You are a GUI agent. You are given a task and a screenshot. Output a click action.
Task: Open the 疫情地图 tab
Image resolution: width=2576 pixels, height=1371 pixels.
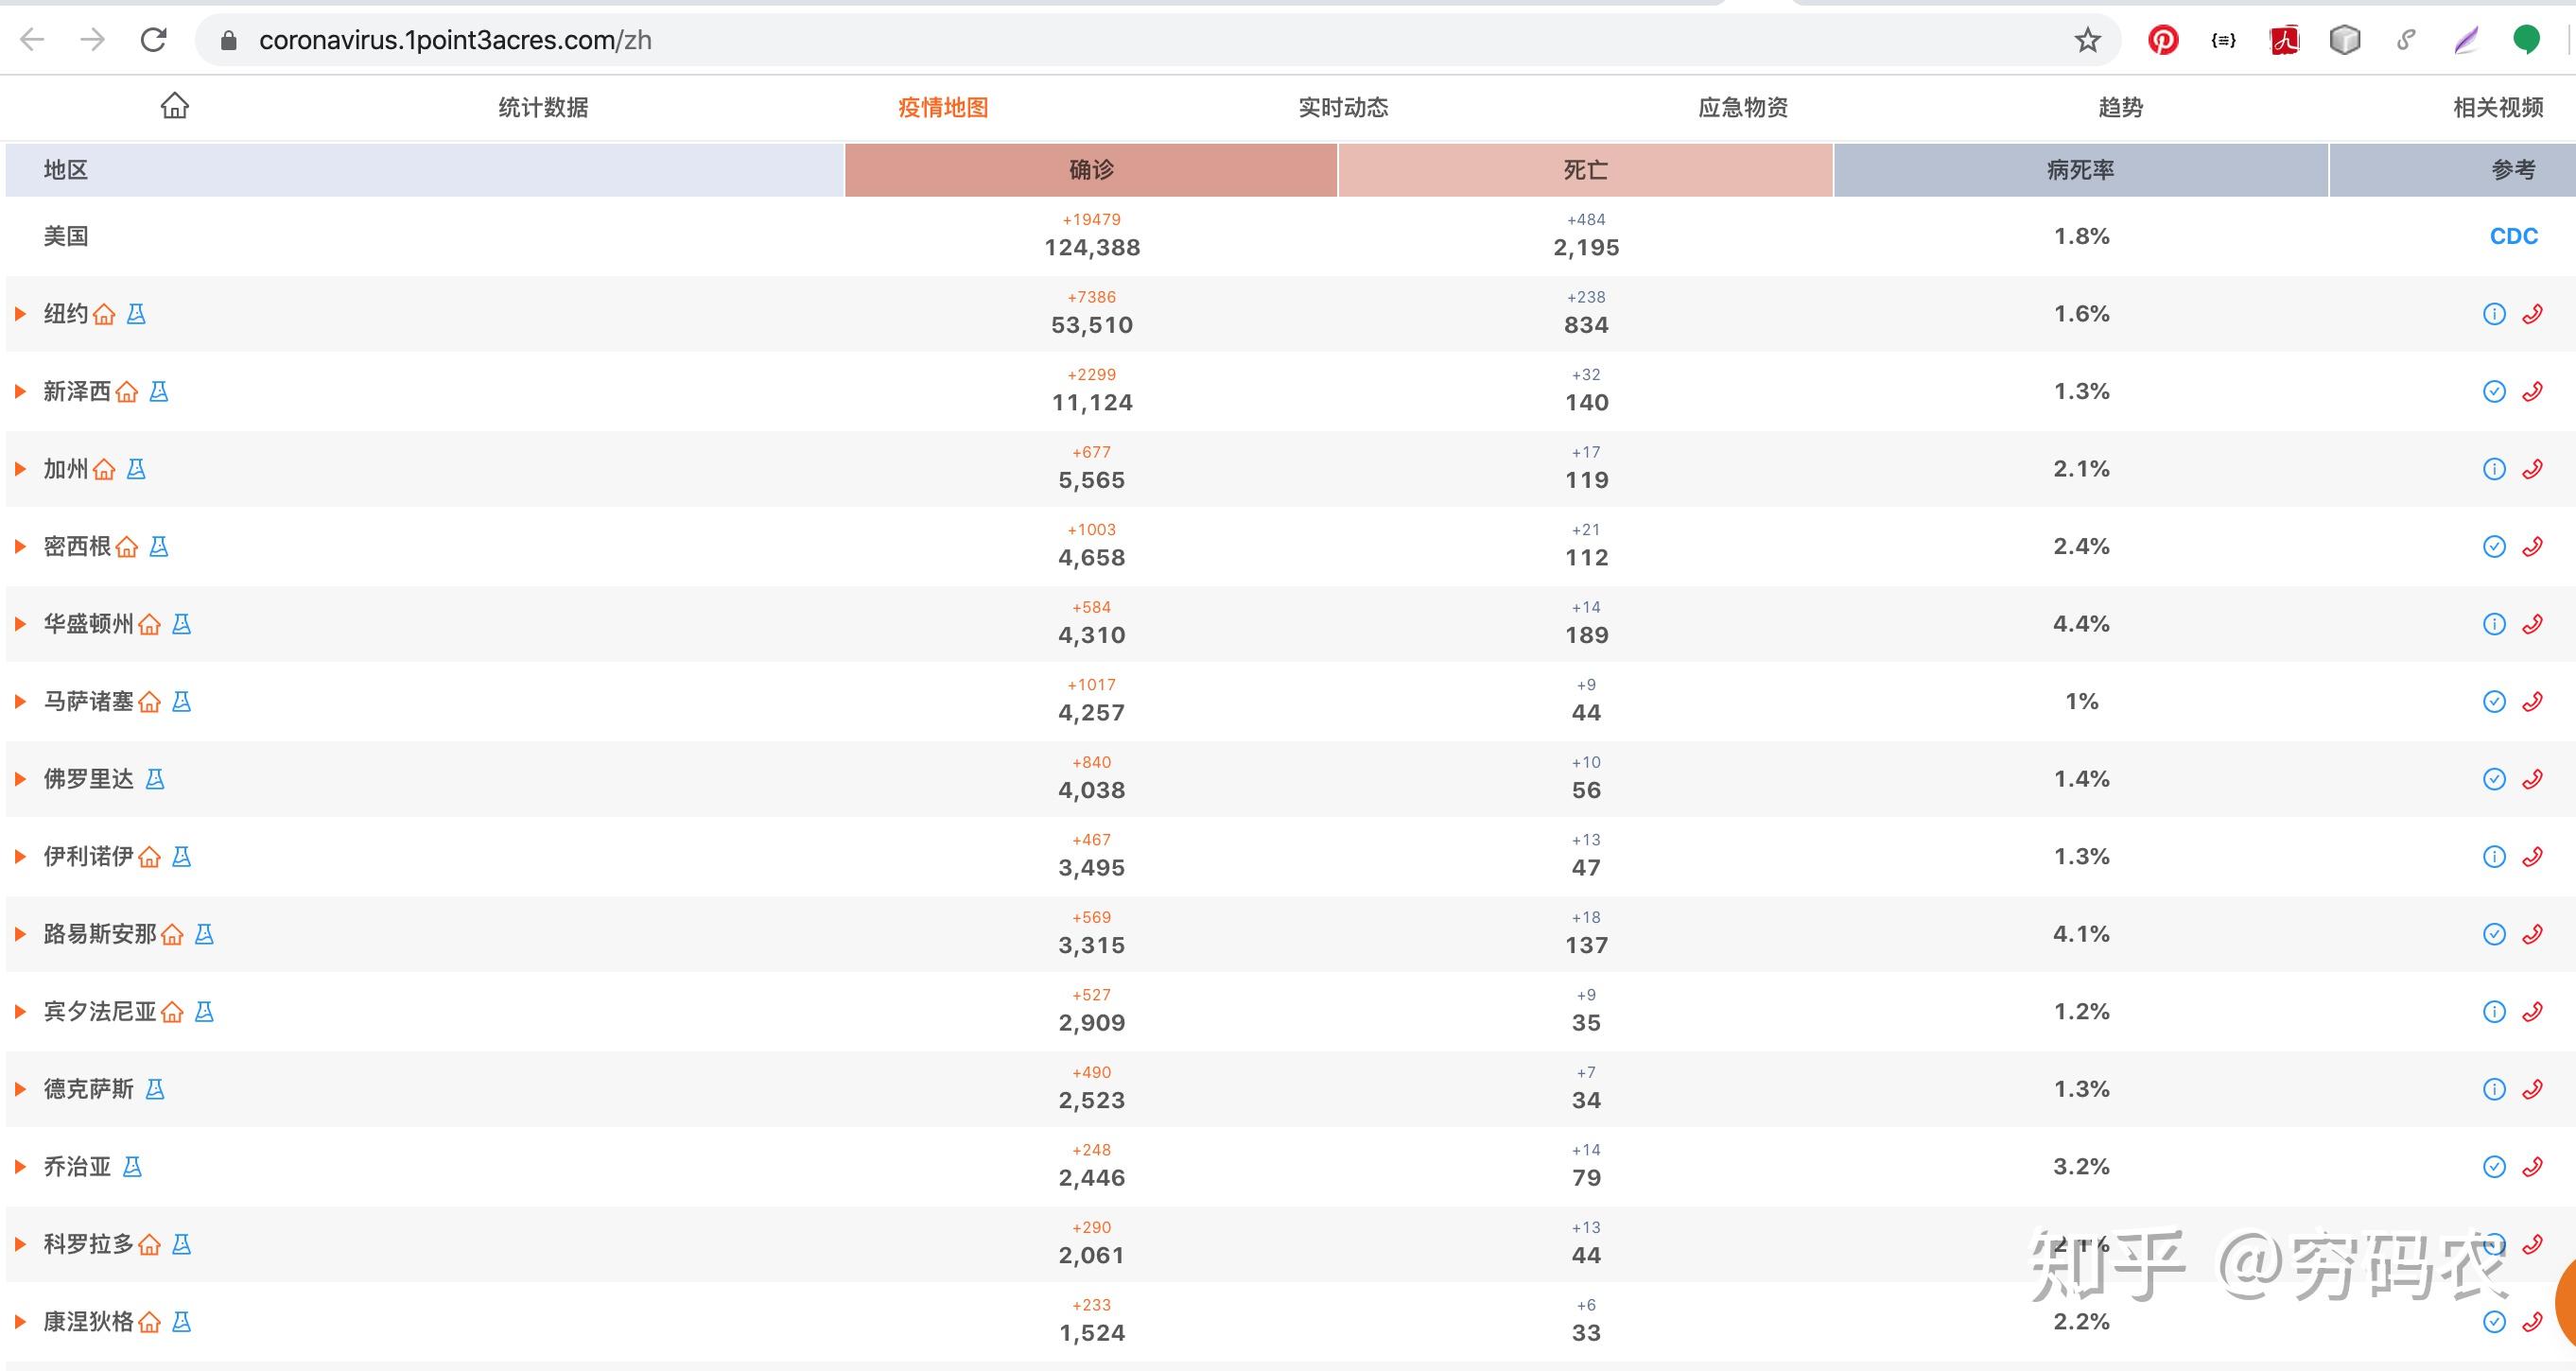pos(943,107)
